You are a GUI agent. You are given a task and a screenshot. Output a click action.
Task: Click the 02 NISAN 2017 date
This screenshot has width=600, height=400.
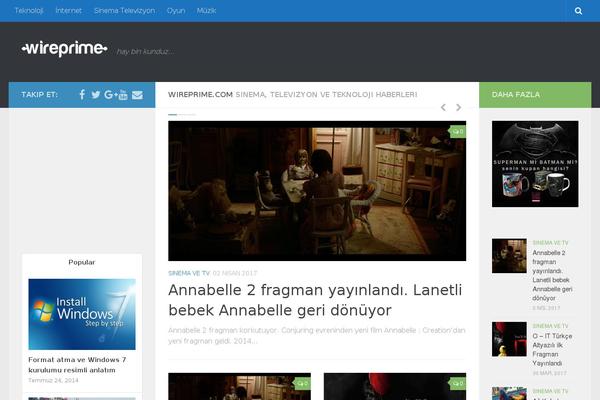235,273
